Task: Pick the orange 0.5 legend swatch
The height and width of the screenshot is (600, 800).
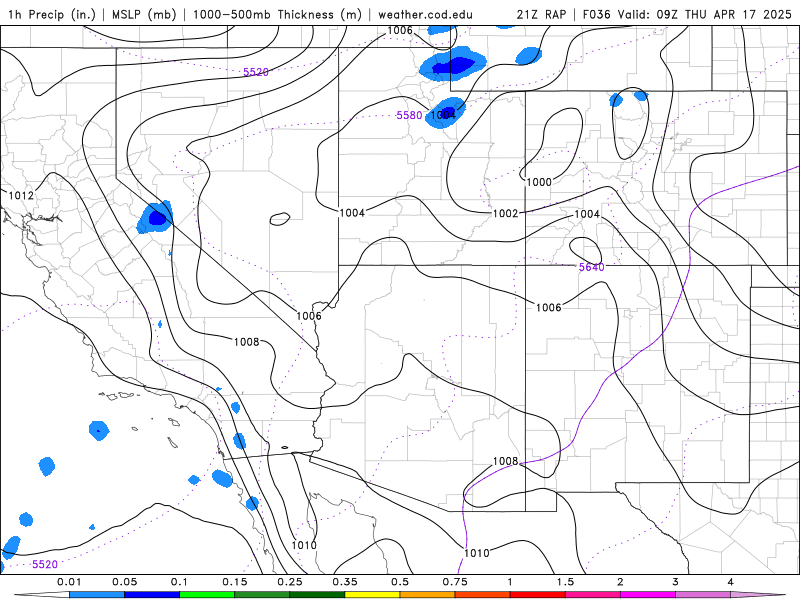Action: [x=428, y=595]
